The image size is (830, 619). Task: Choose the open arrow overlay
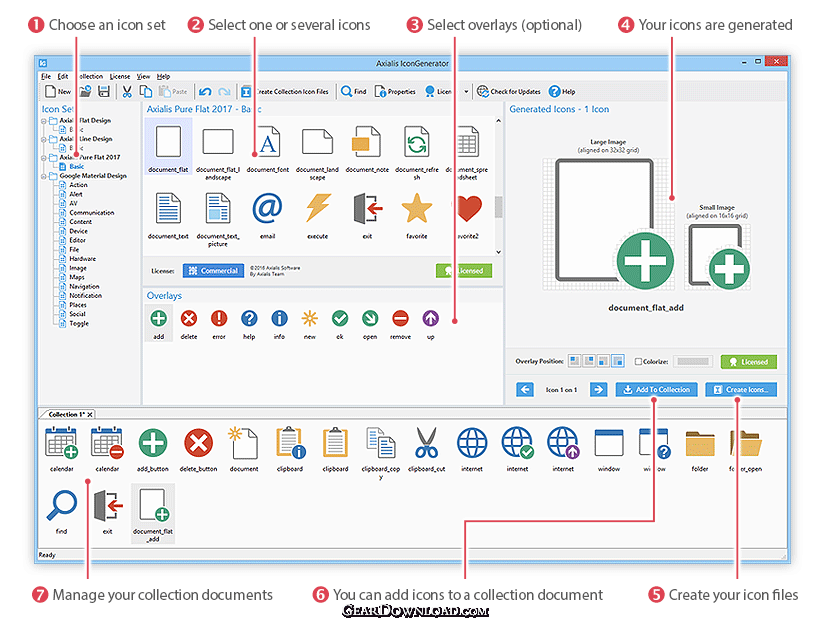point(370,324)
